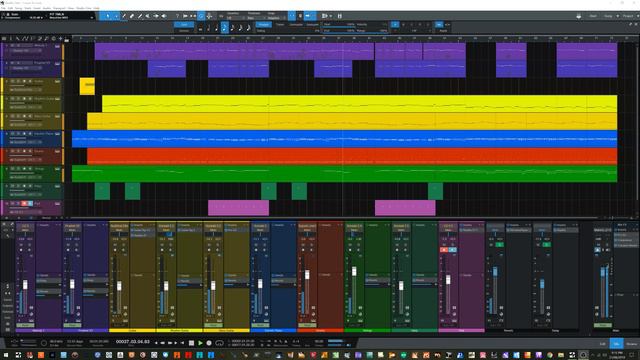Select the first pink Pad clip
Image resolution: width=640 pixels, height=360 pixels.
point(238,208)
